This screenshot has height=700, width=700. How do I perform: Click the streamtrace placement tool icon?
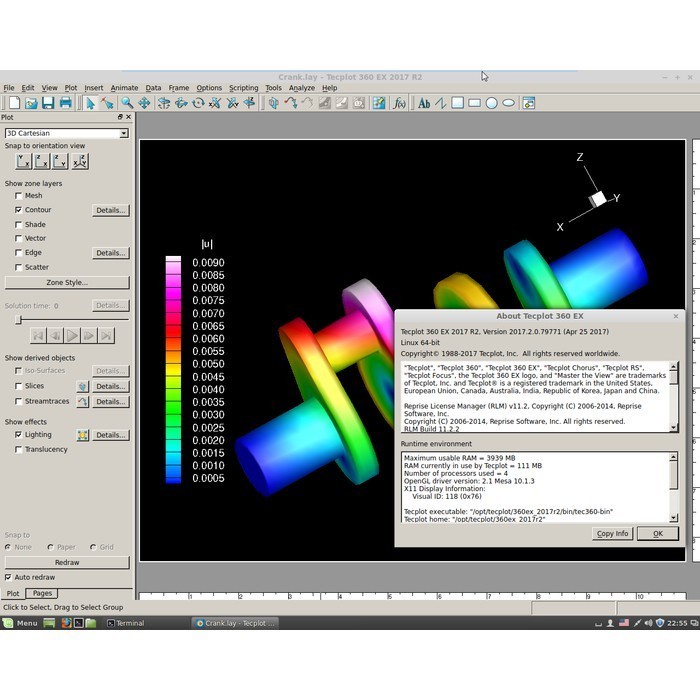click(x=83, y=401)
